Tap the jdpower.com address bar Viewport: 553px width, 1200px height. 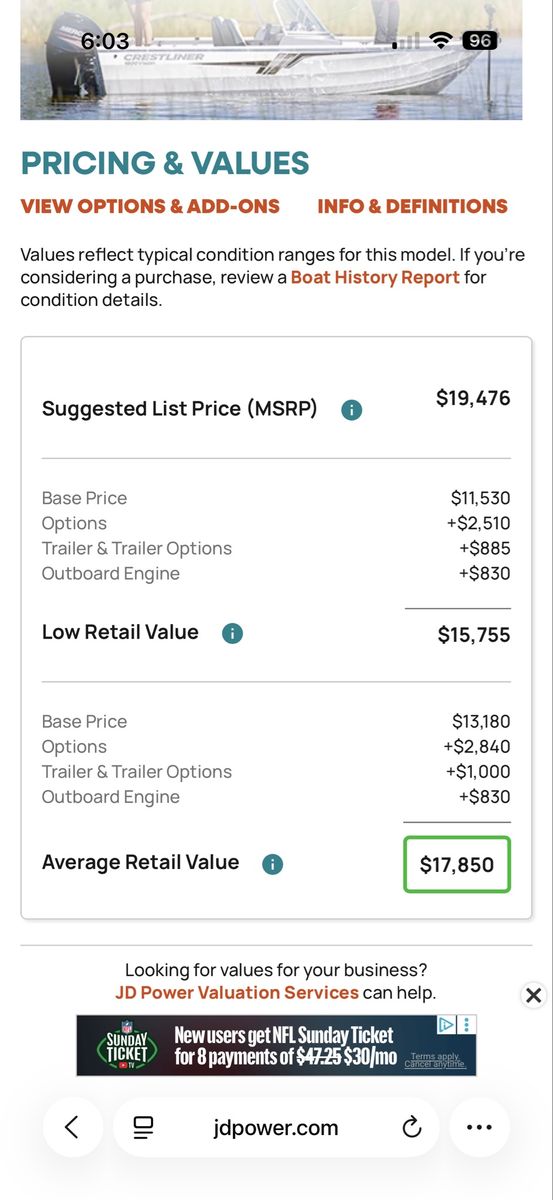point(276,1128)
